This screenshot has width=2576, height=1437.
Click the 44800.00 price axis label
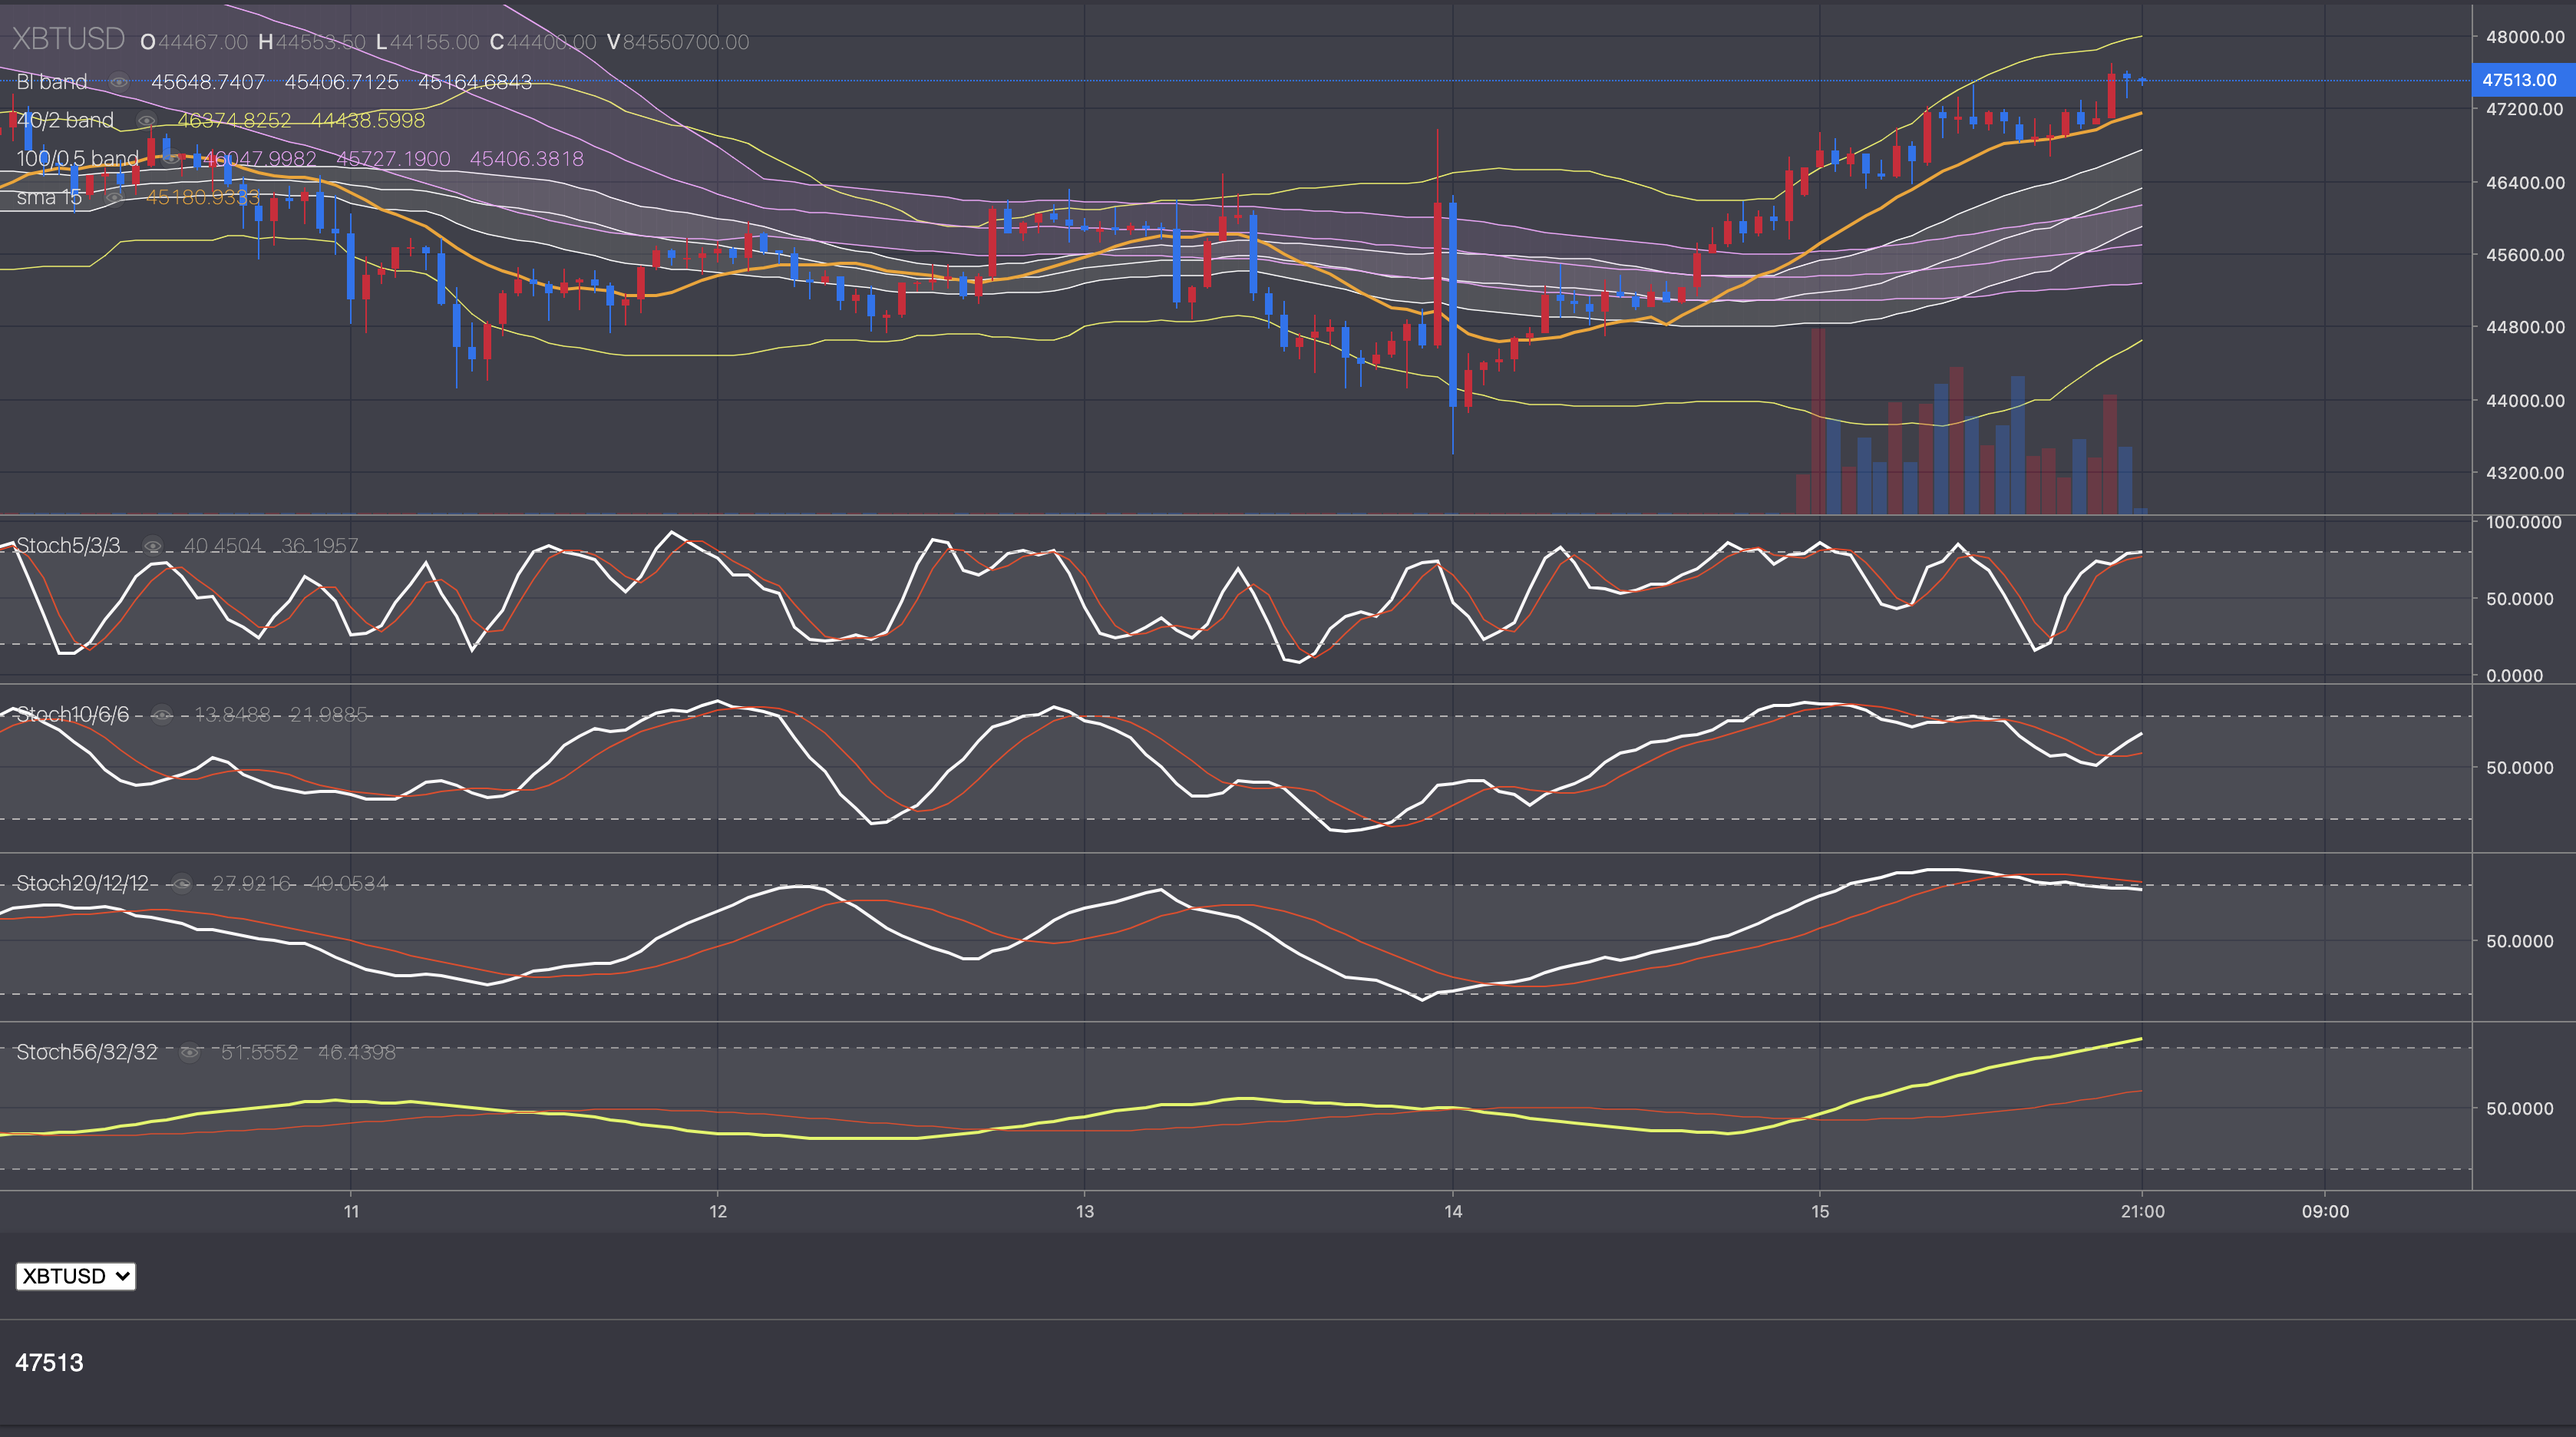point(2525,327)
